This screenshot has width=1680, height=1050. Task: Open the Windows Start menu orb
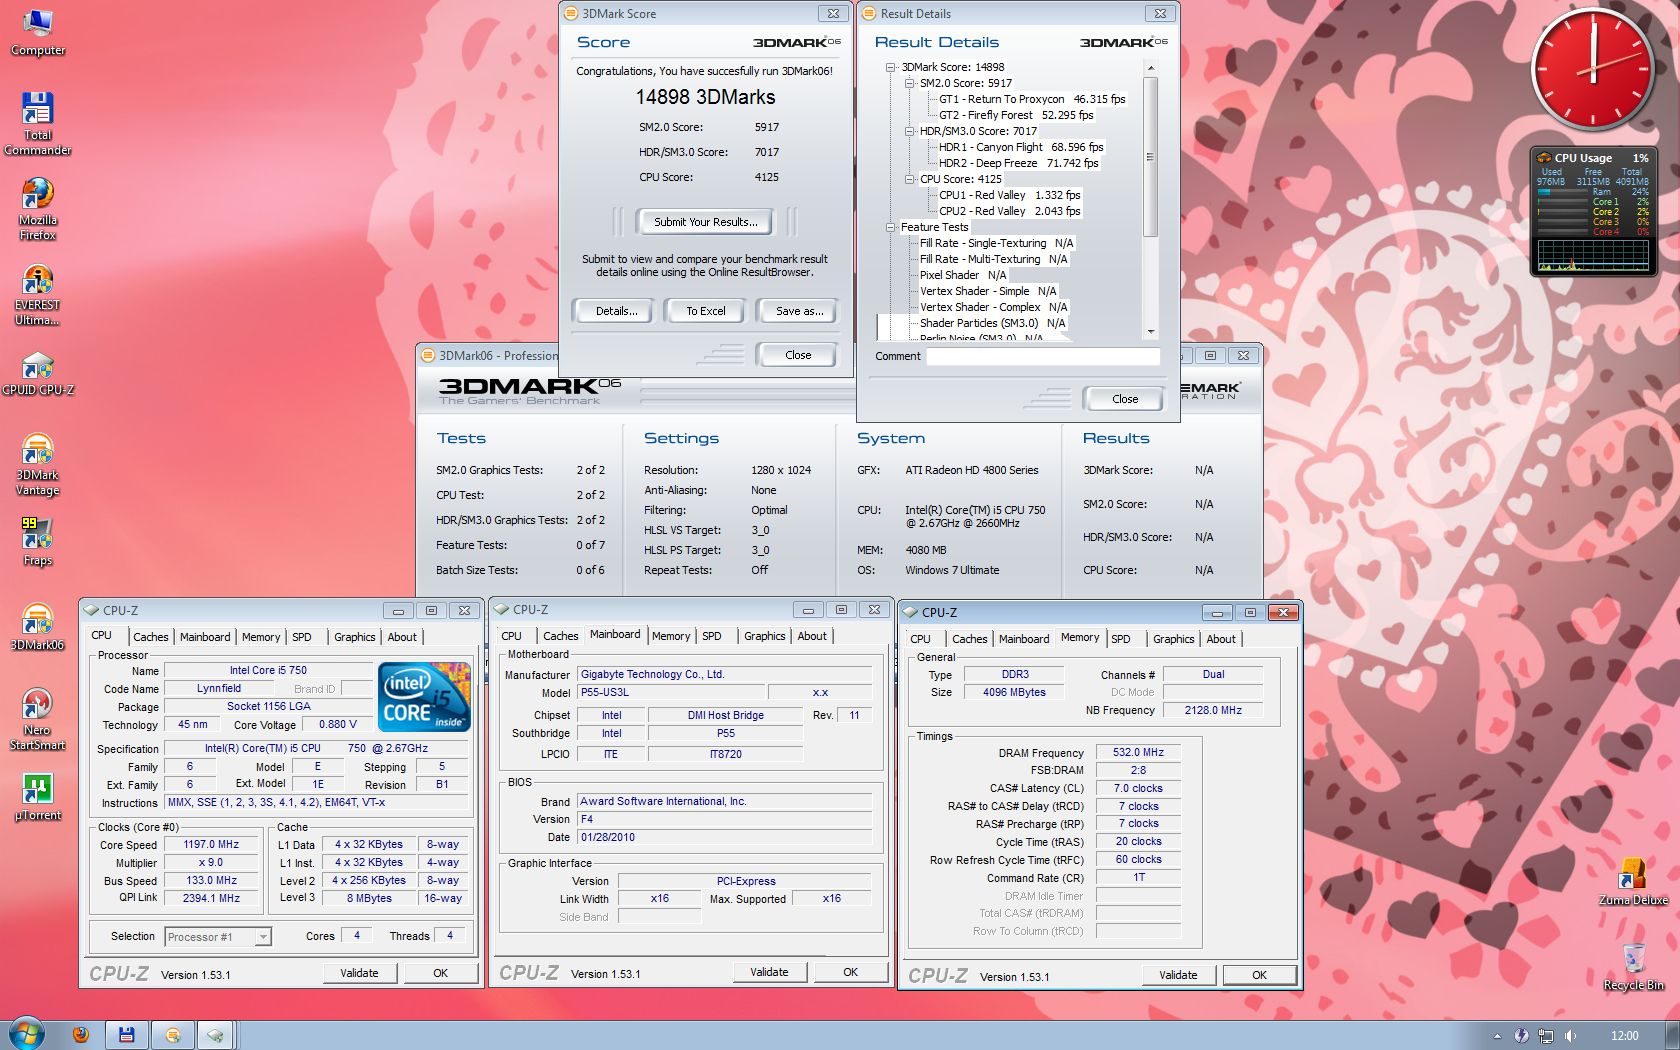(x=28, y=1034)
